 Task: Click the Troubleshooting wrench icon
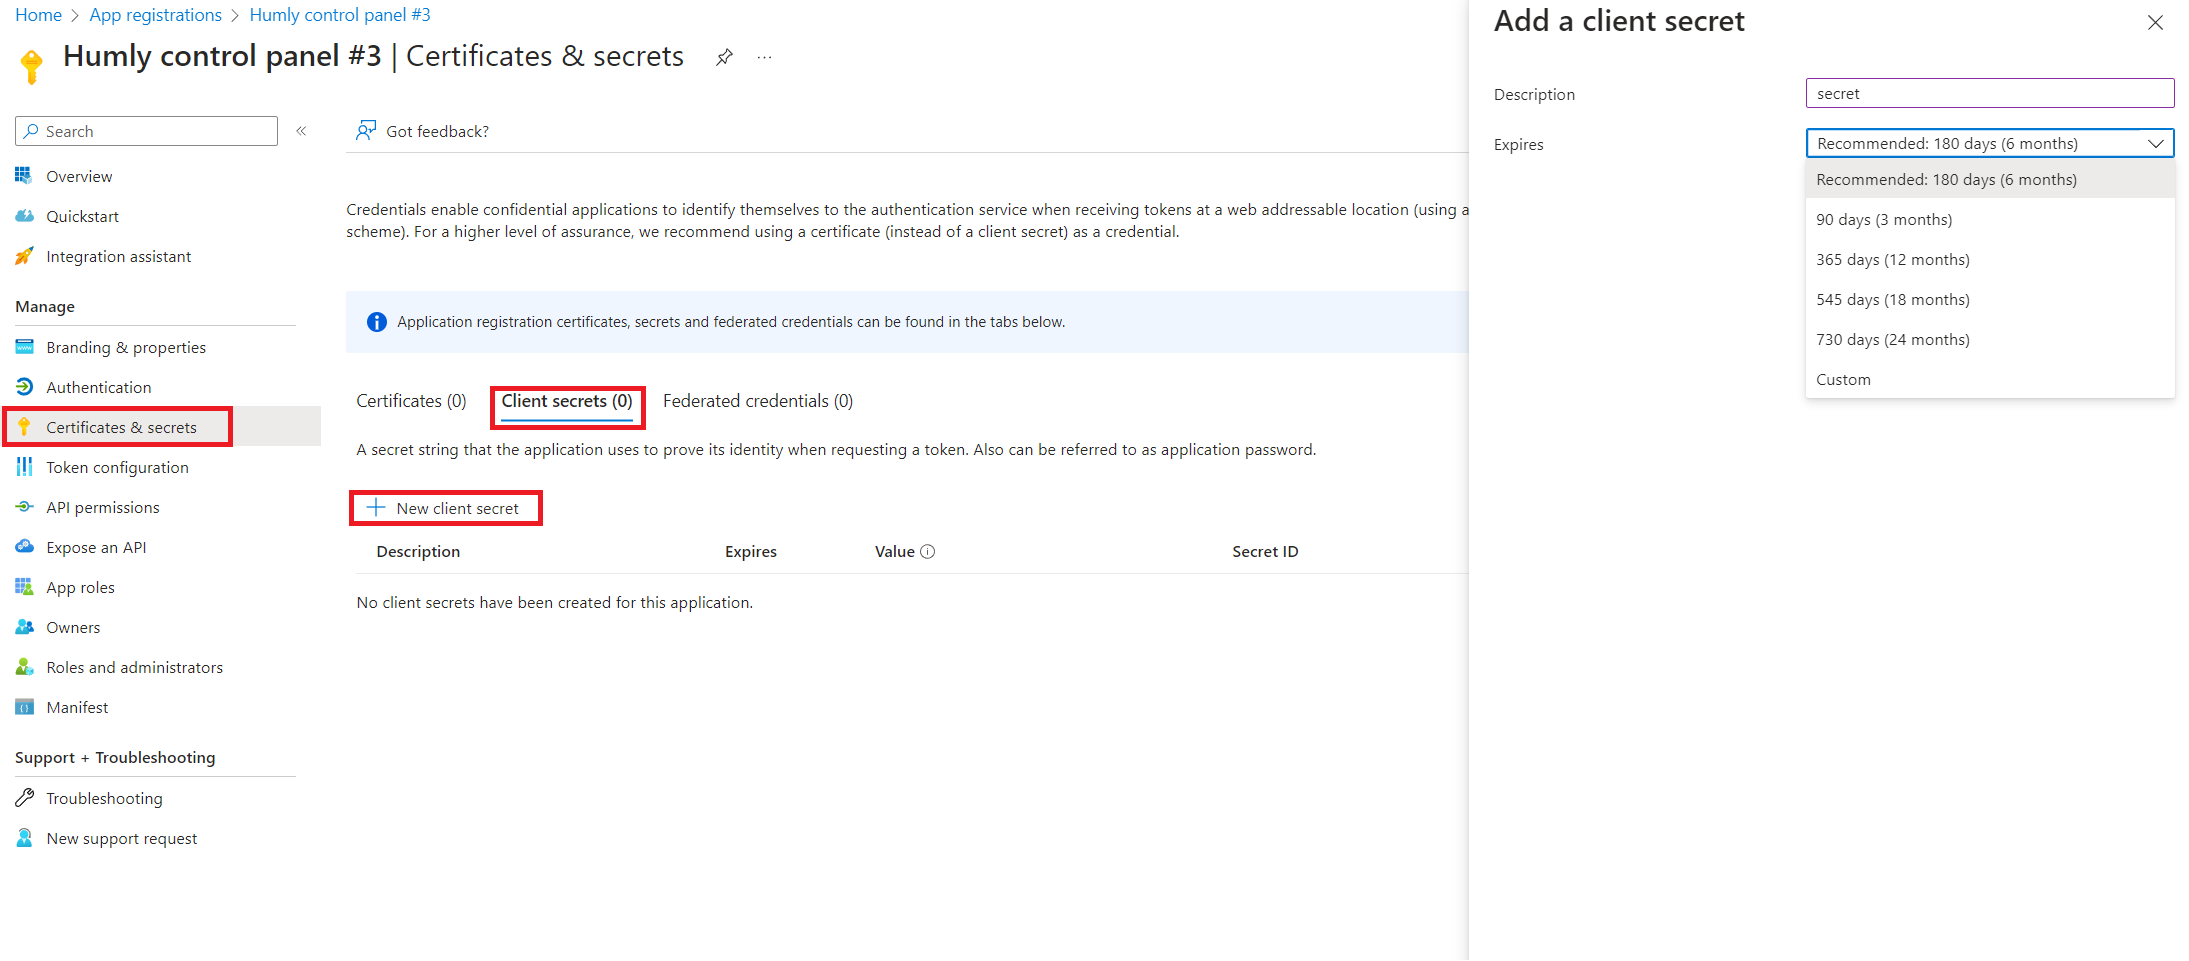(24, 798)
